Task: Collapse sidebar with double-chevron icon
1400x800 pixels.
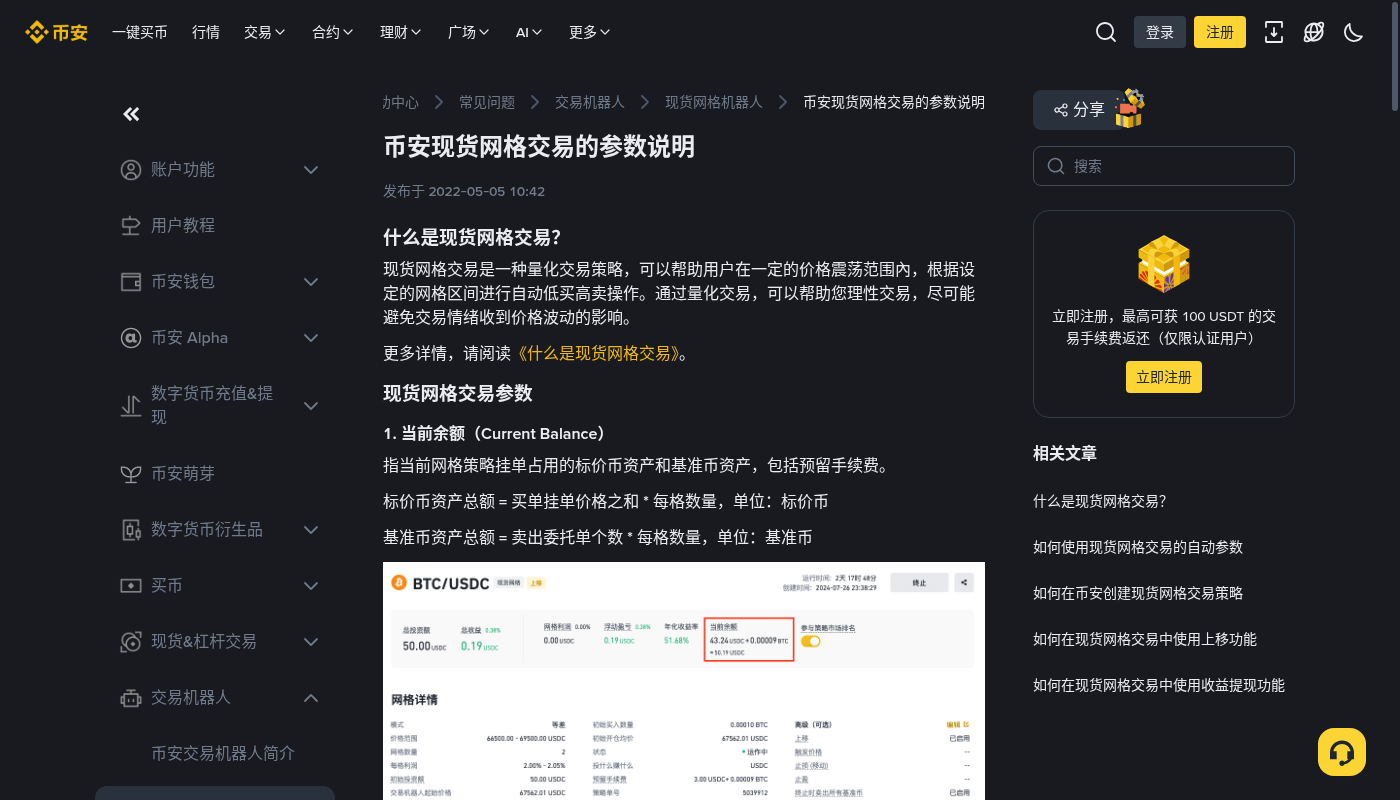Action: pyautogui.click(x=131, y=114)
